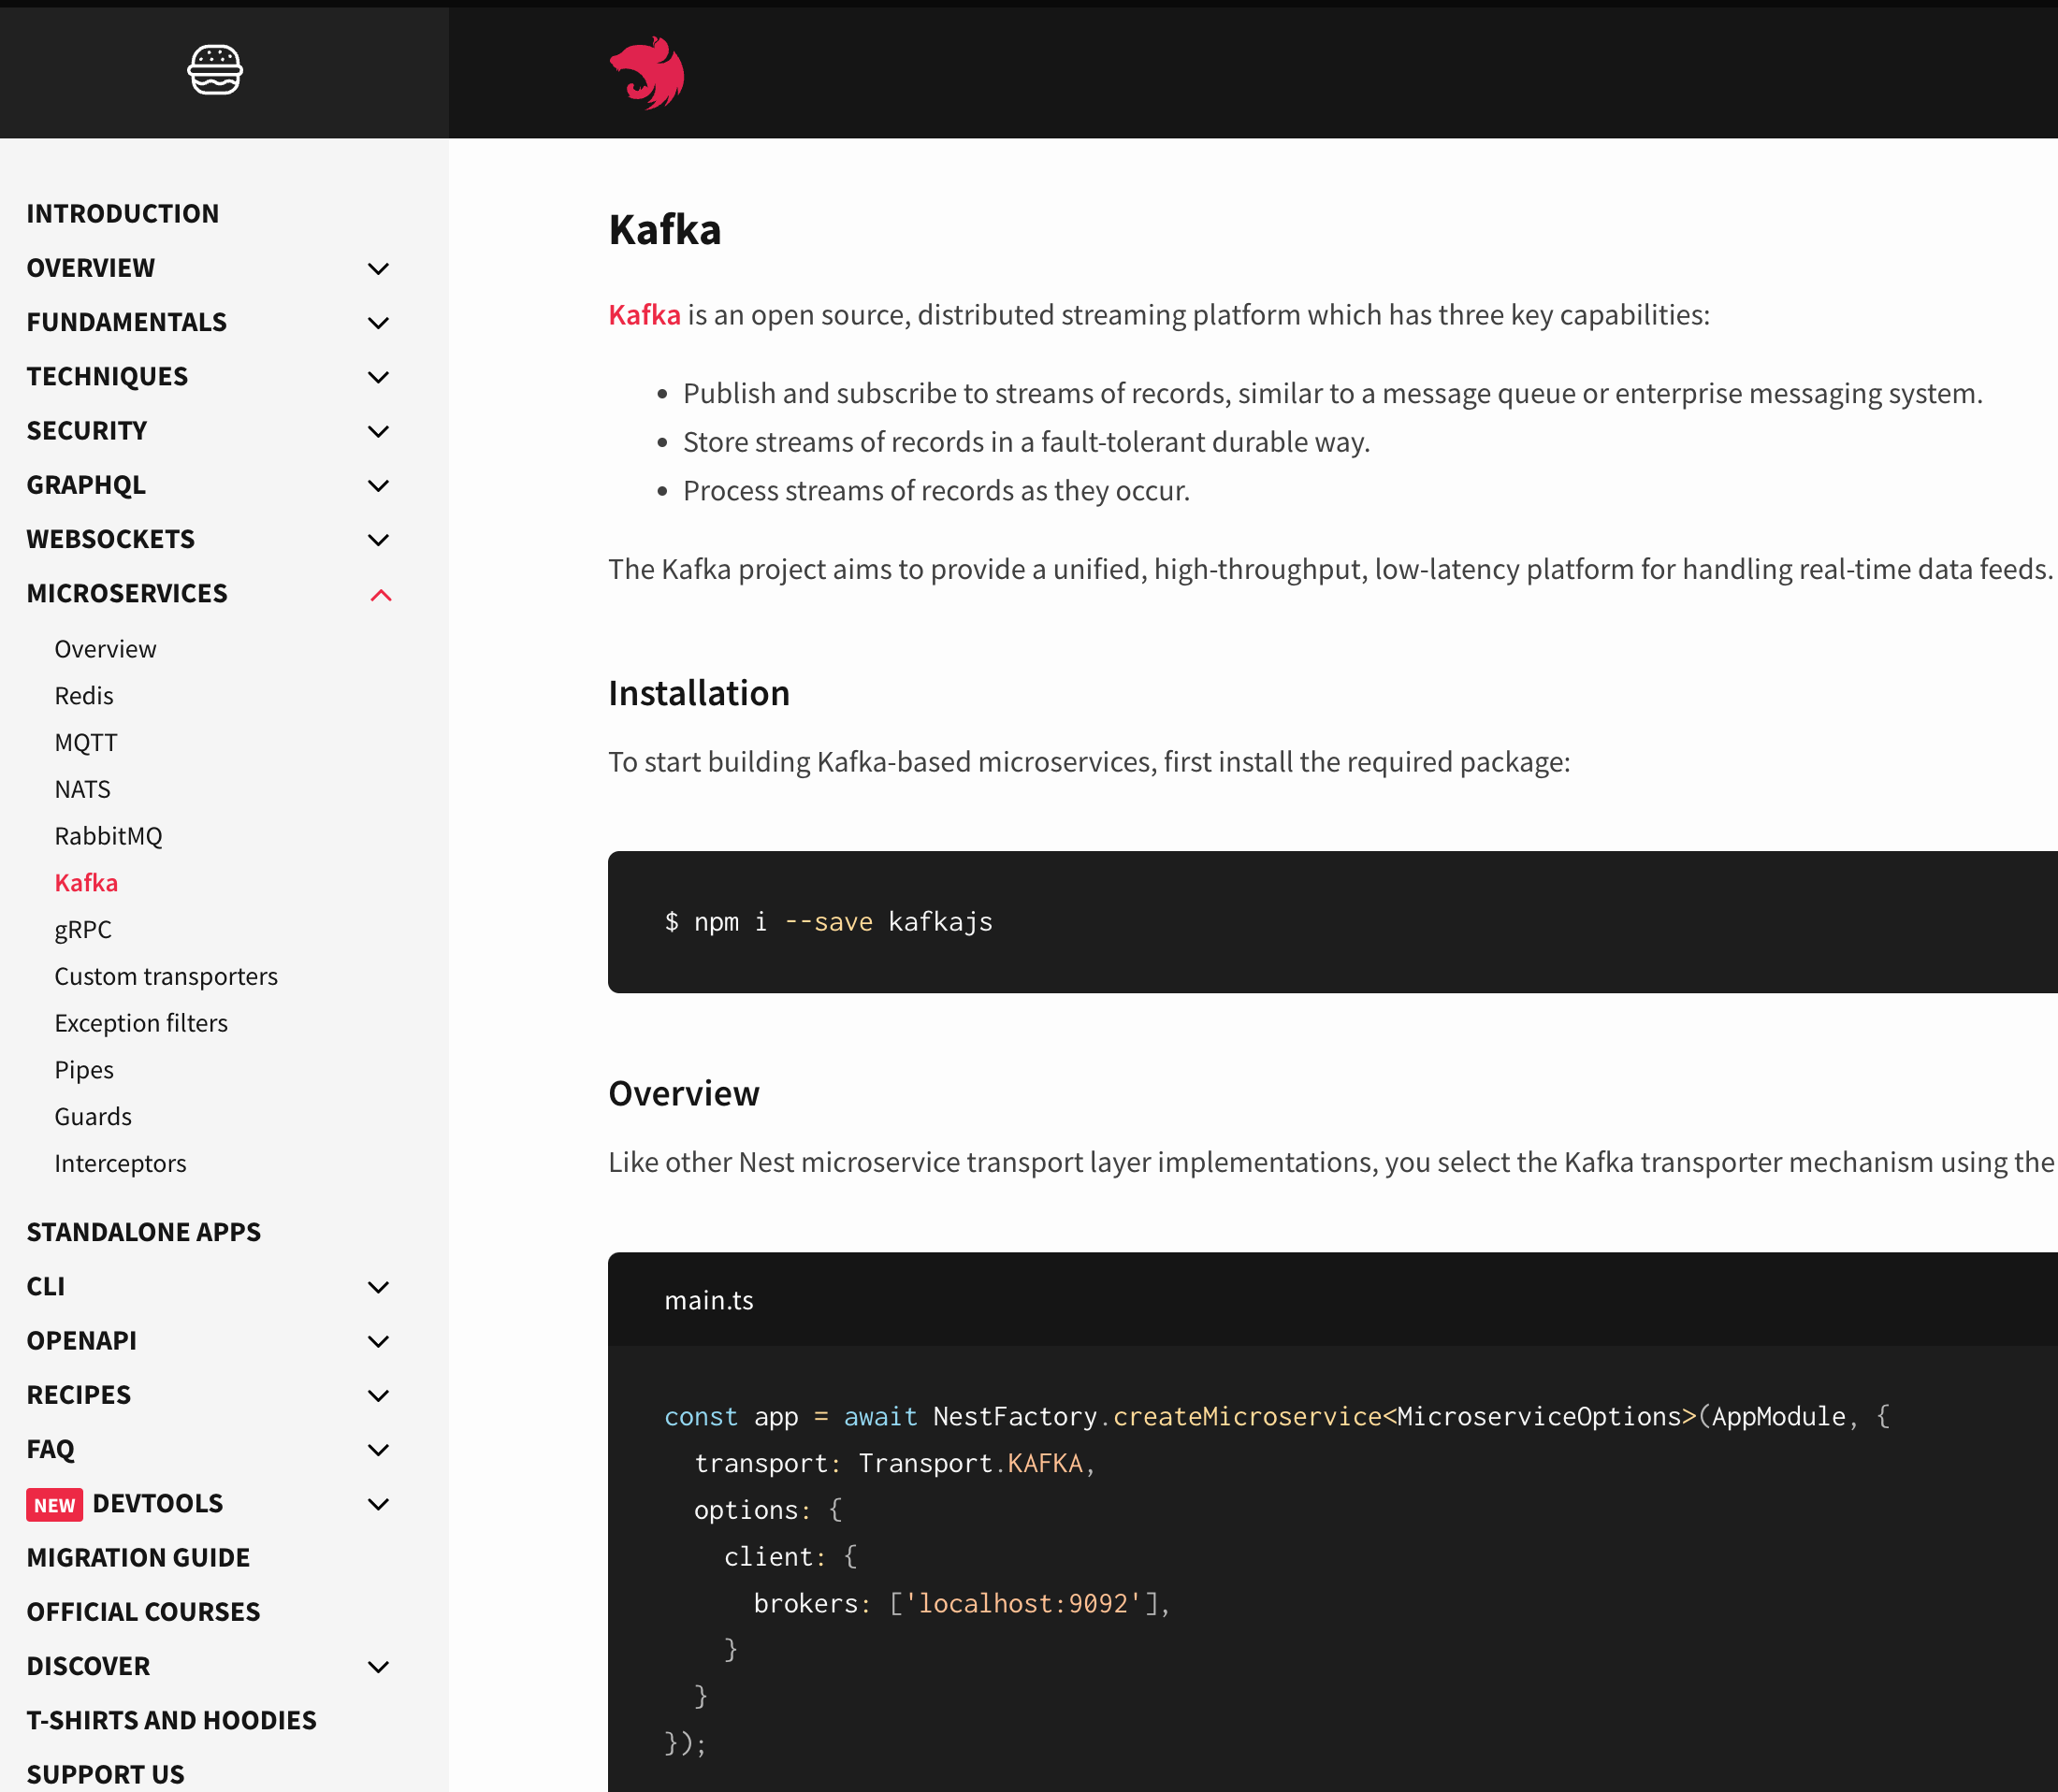Viewport: 2058px width, 1792px height.
Task: Expand the Techniques section arrow
Action: (378, 377)
